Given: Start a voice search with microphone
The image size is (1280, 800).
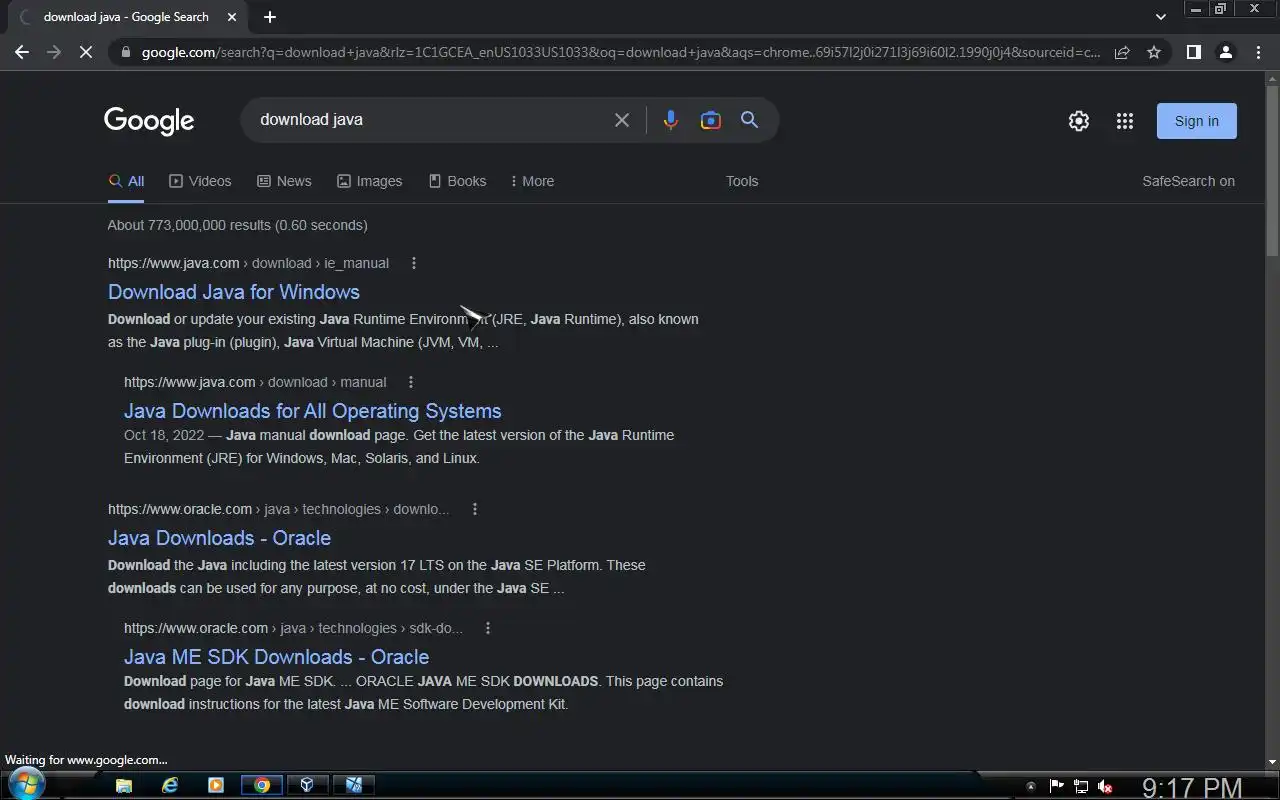Looking at the screenshot, I should (670, 120).
